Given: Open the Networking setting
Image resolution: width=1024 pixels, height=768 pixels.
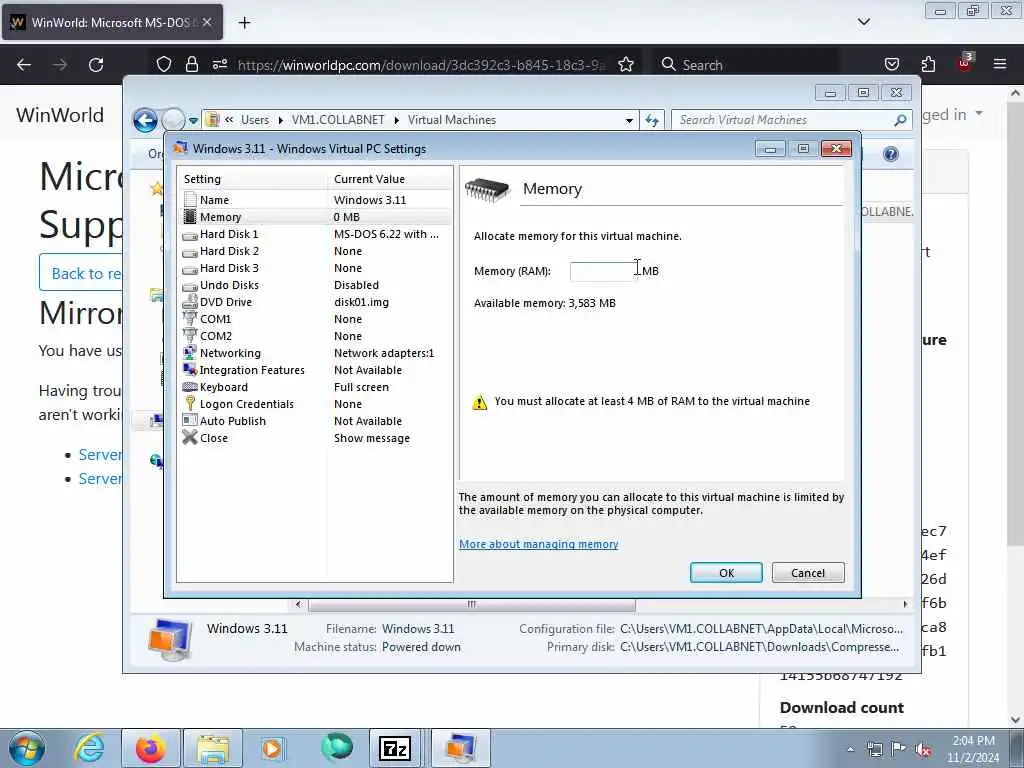Looking at the screenshot, I should click(315, 353).
